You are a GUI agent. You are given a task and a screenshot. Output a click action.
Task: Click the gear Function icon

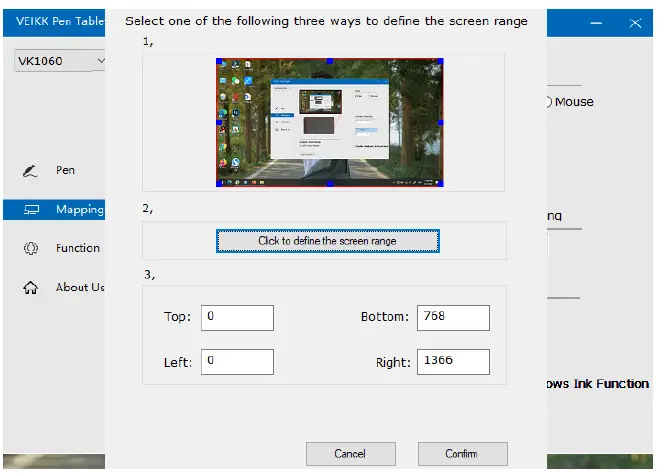point(31,248)
